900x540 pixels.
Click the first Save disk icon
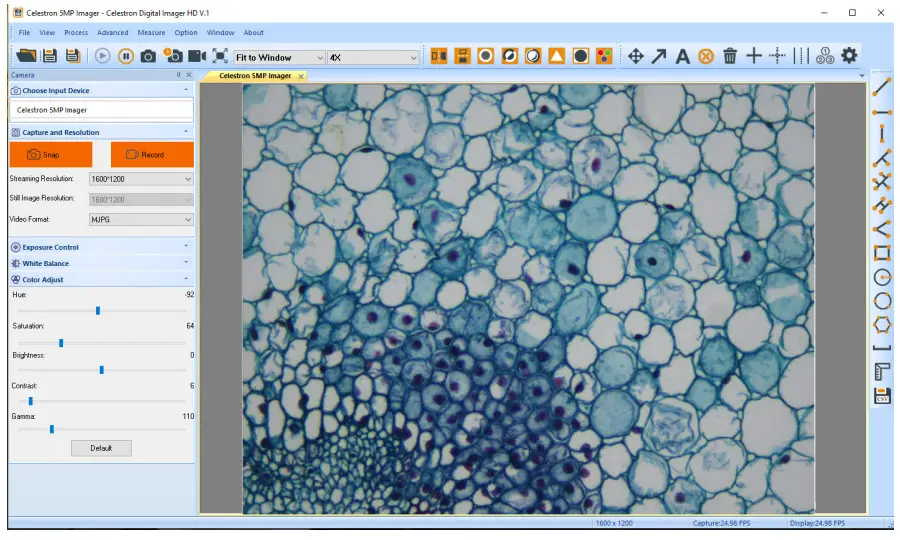coord(50,56)
